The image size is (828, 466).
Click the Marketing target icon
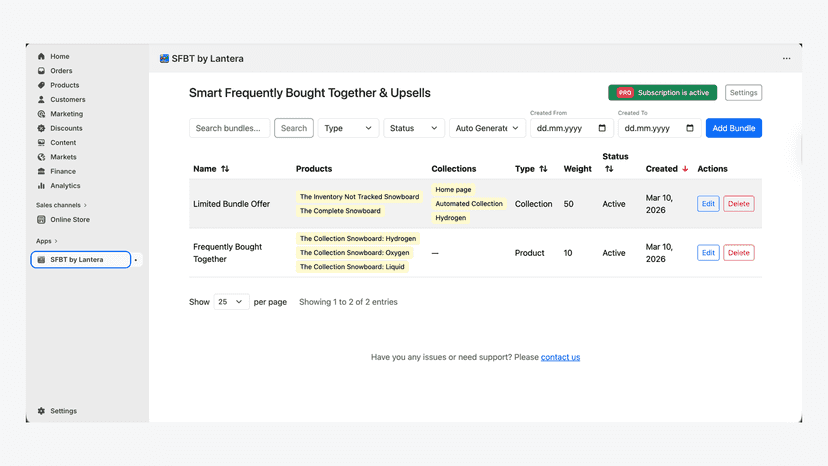coord(41,114)
